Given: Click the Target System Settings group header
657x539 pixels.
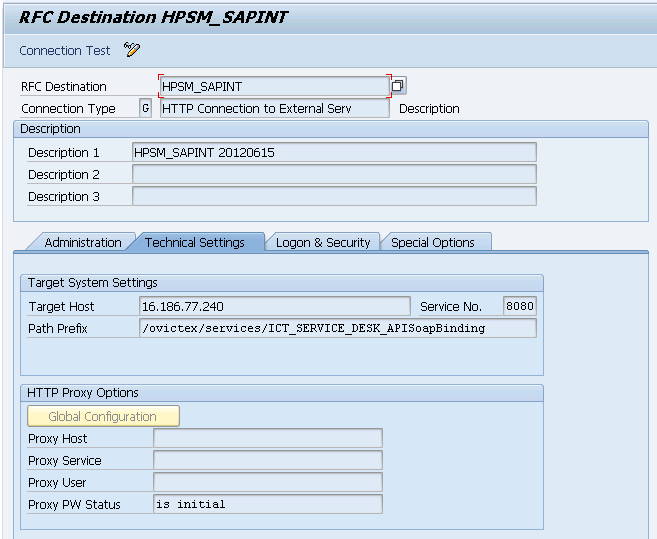Looking at the screenshot, I should (x=282, y=283).
